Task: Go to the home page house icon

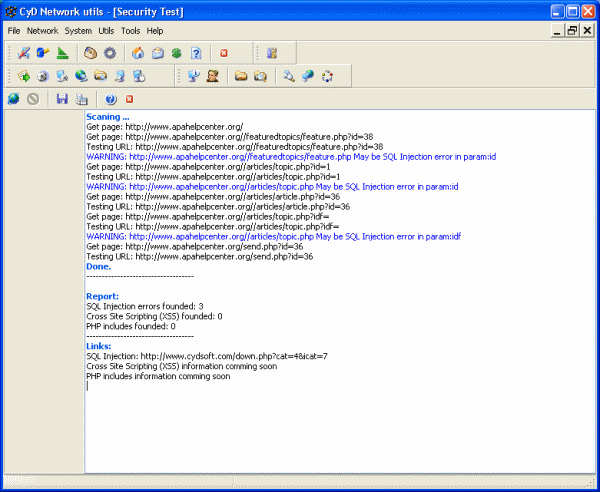Action: (138, 53)
